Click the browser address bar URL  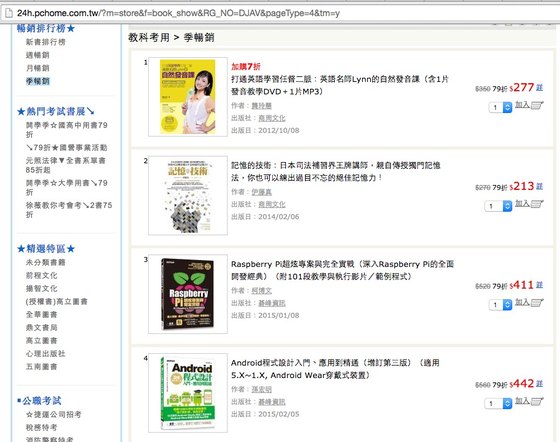tap(179, 13)
